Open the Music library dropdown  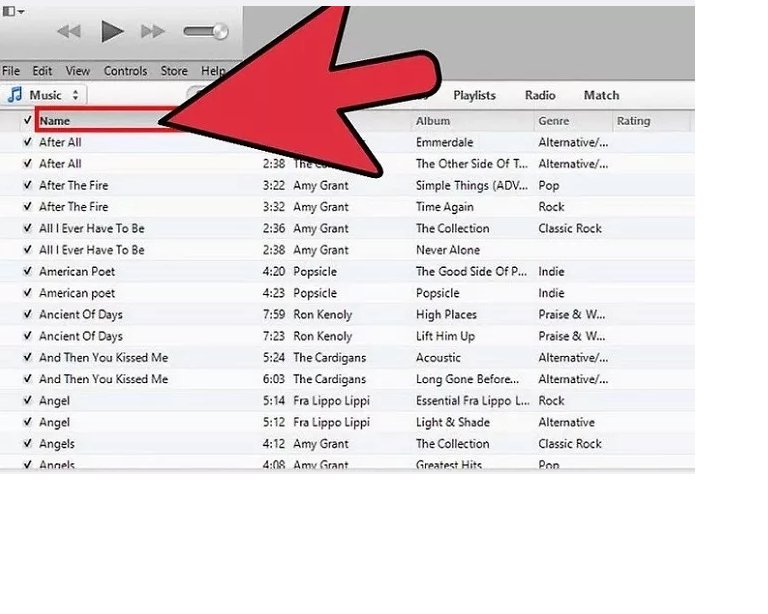[x=46, y=95]
